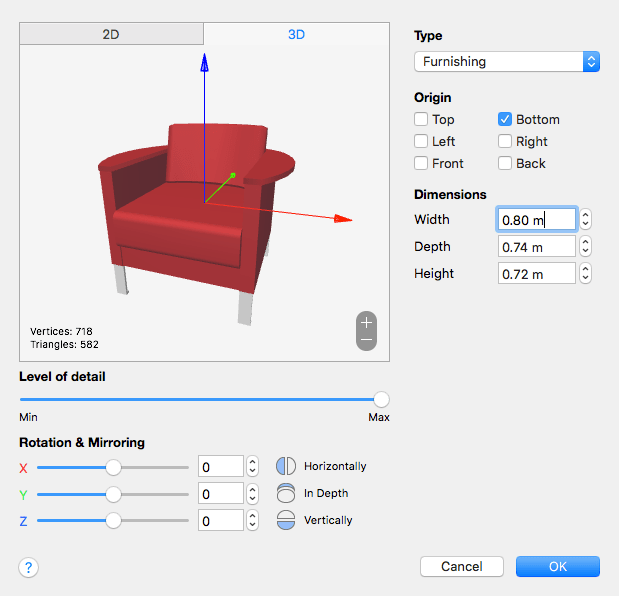This screenshot has height=596, width=619.
Task: Click the Y rotation stepper
Action: point(253,494)
